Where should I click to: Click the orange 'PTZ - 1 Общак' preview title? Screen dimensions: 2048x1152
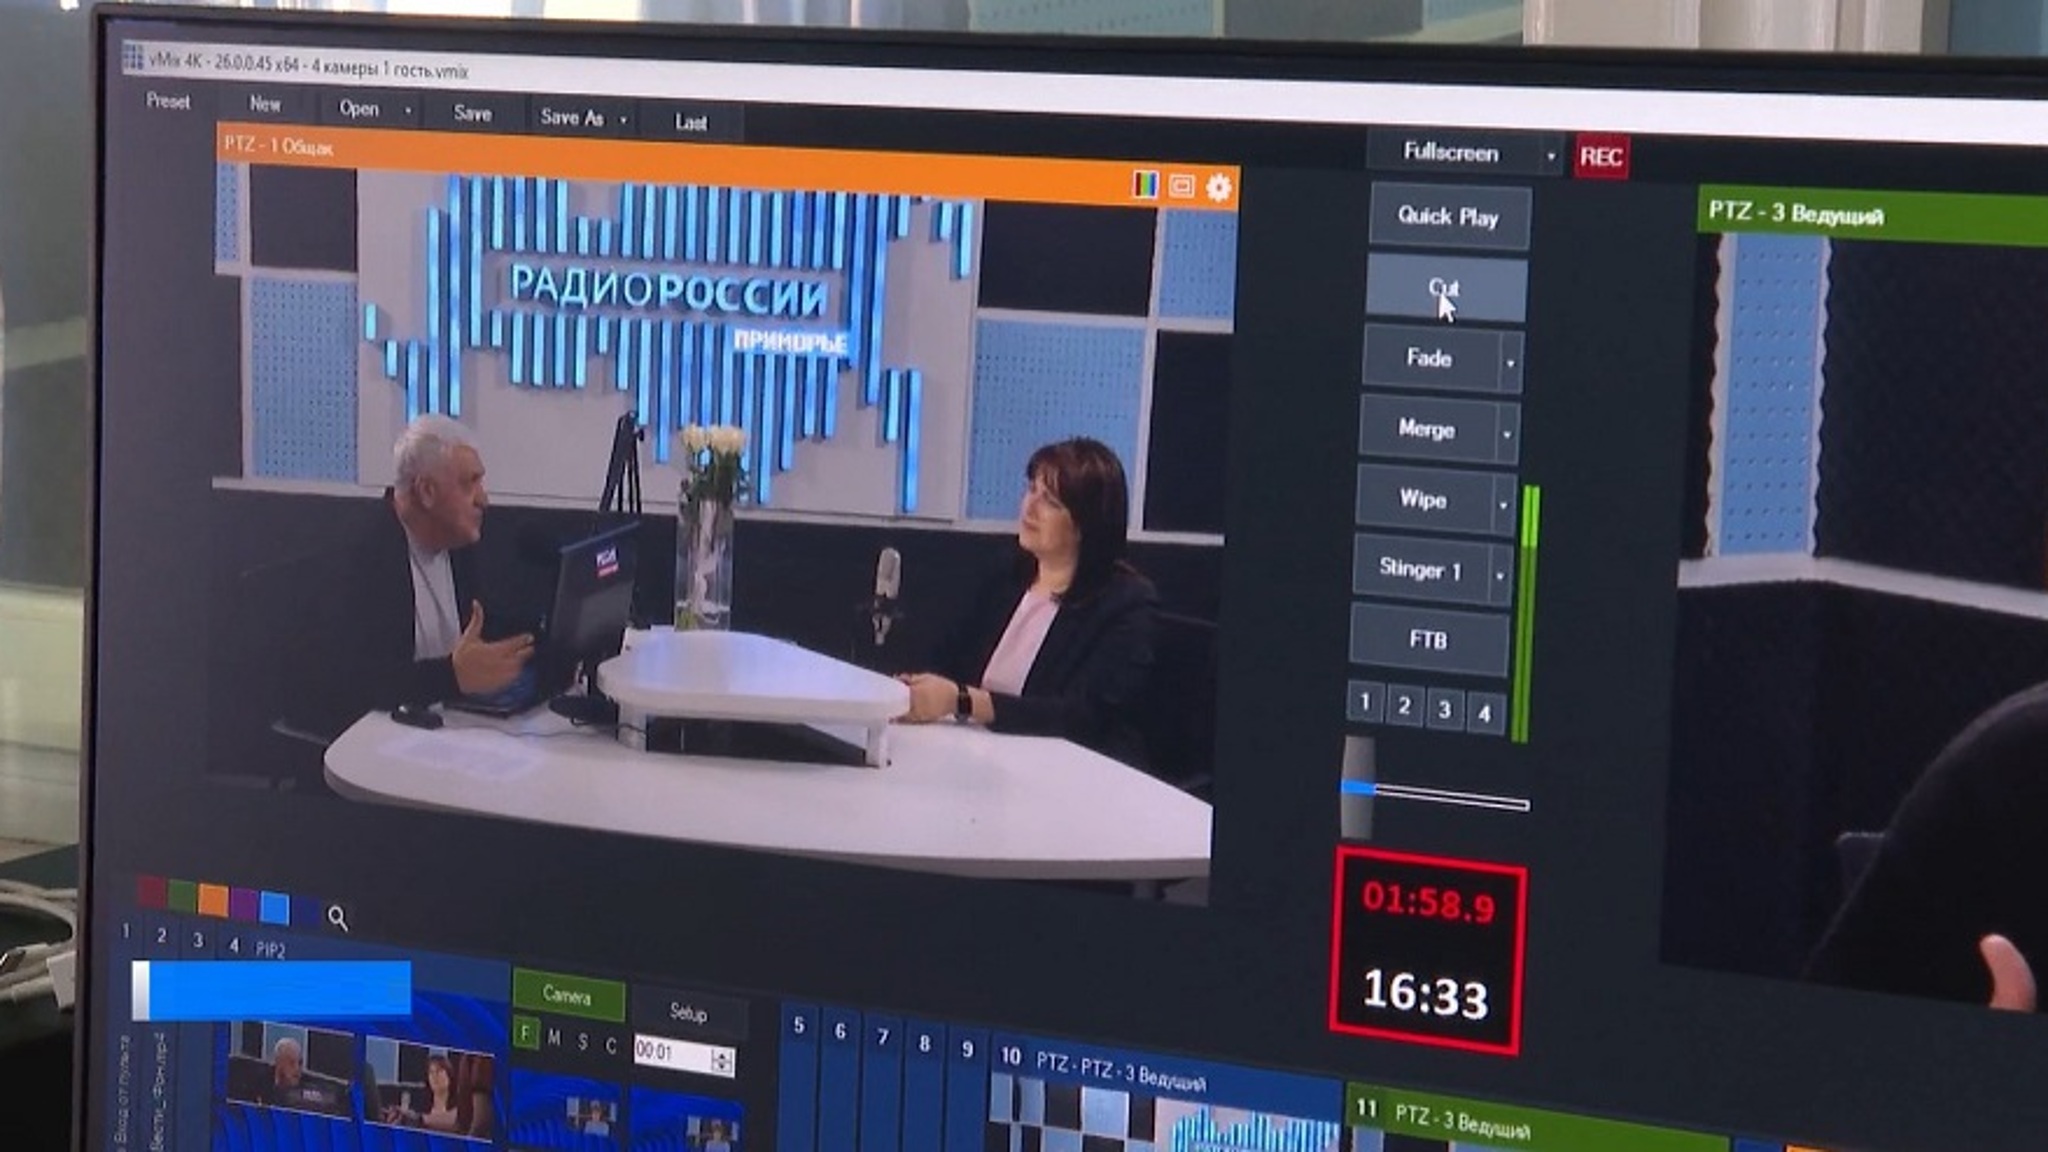(x=279, y=146)
